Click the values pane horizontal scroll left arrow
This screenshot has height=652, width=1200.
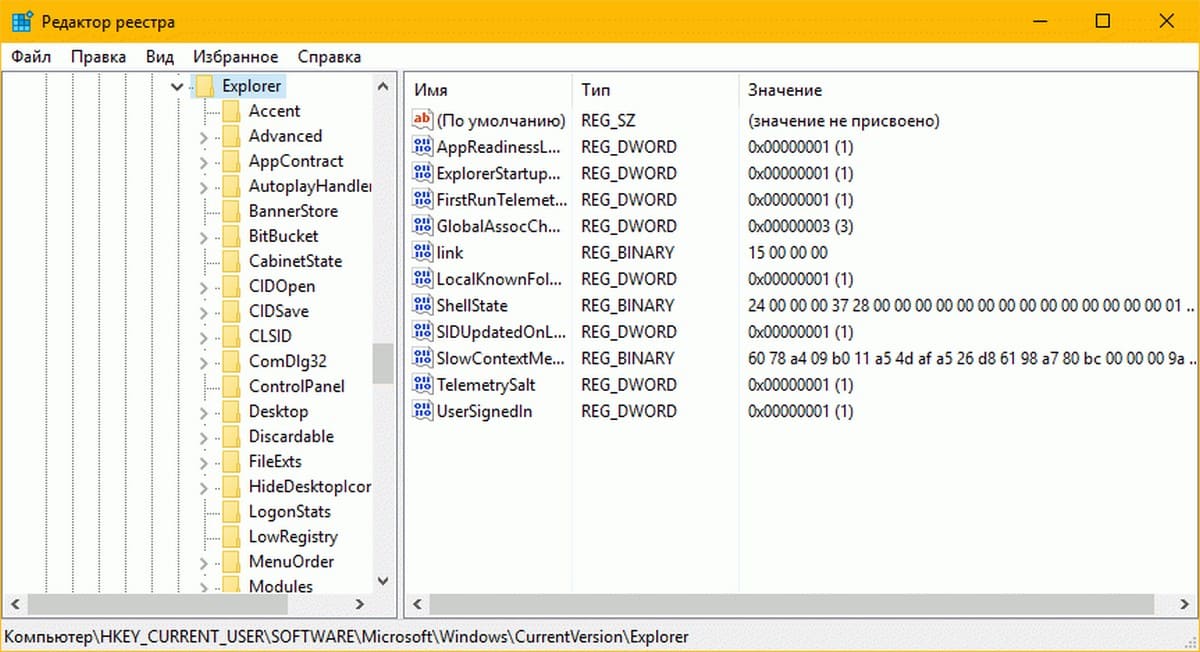[417, 604]
